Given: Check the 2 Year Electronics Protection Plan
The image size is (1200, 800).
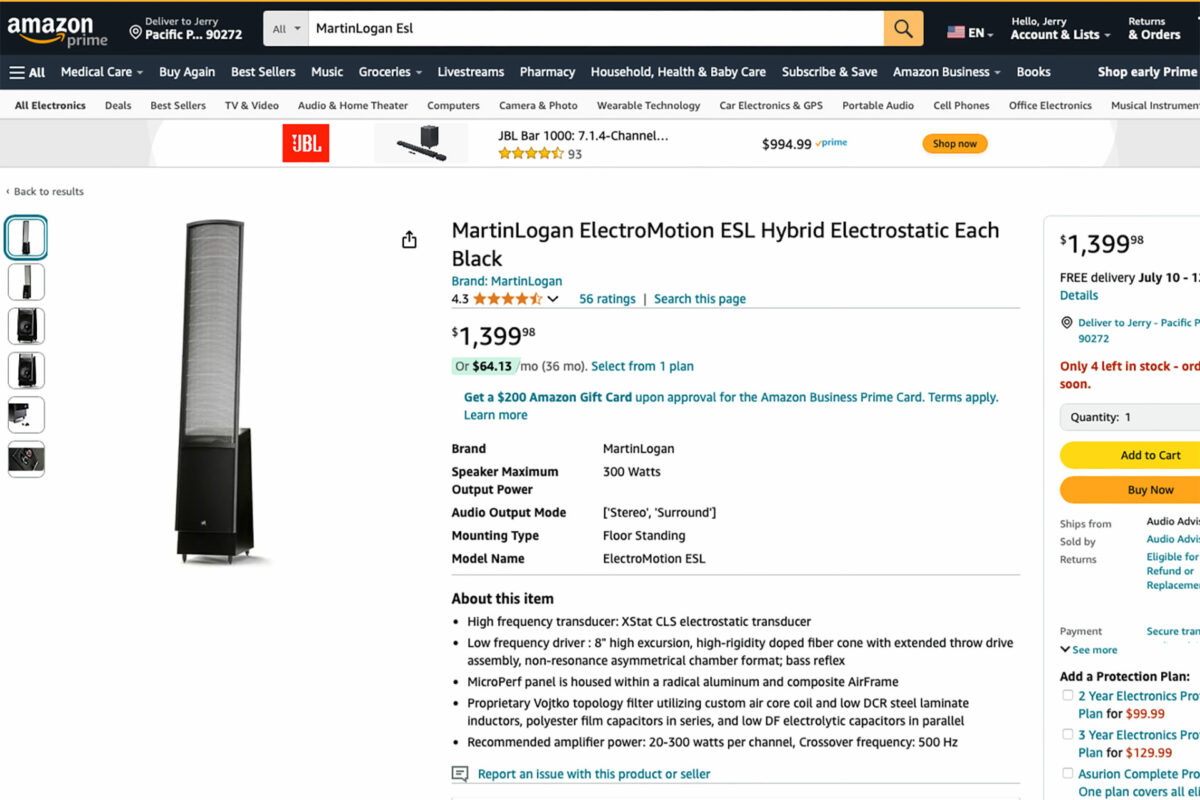Looking at the screenshot, I should click(x=1067, y=696).
